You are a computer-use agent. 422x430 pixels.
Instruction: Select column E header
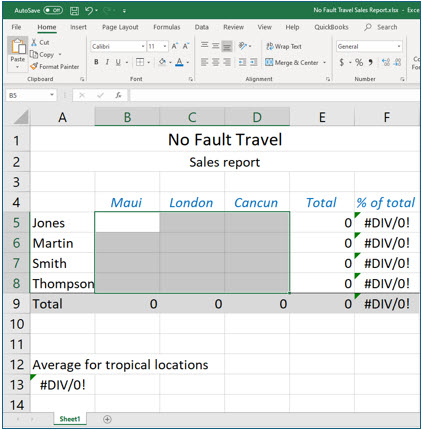[322, 117]
